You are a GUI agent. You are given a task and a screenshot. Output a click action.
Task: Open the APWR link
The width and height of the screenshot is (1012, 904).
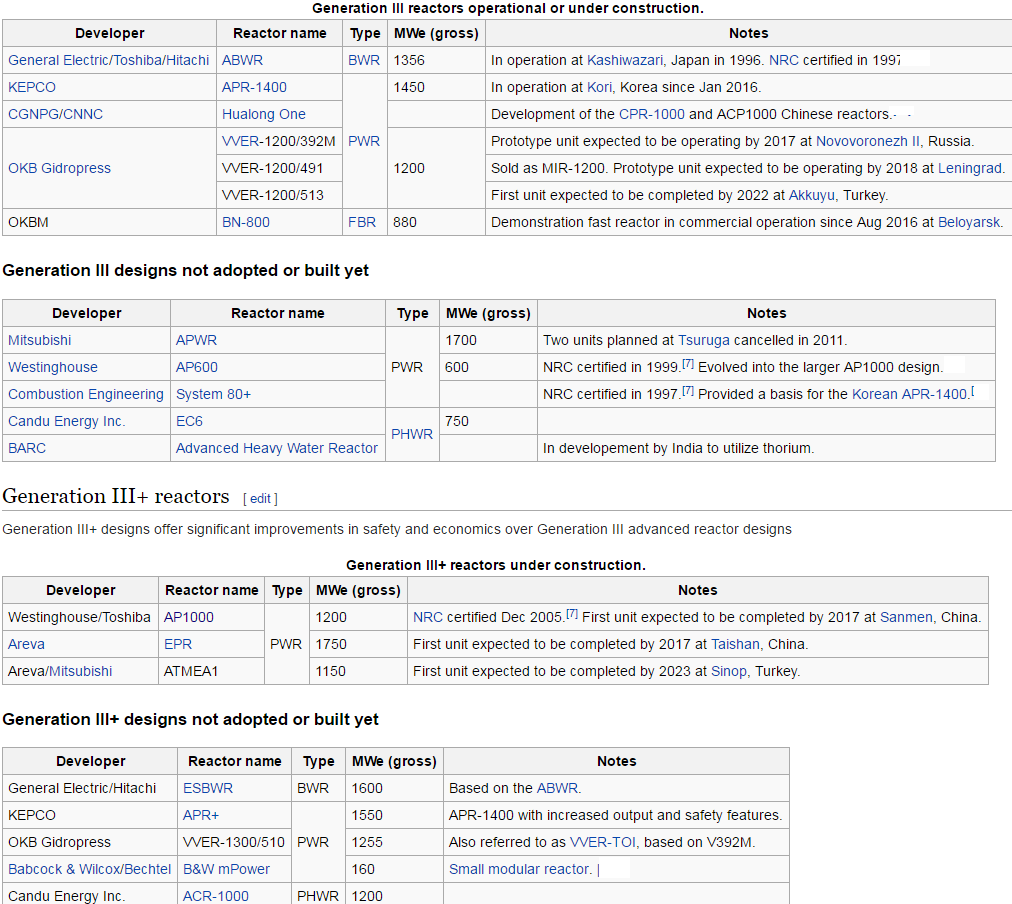point(196,340)
